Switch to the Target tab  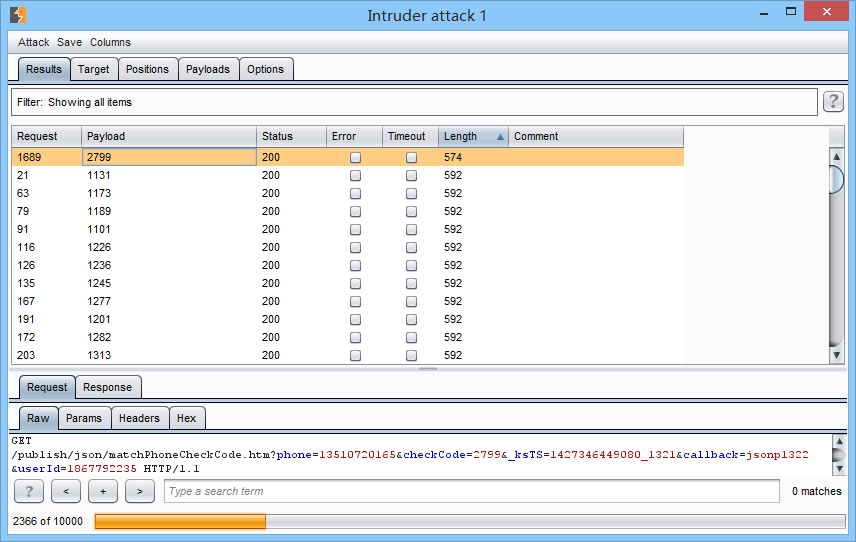[x=93, y=69]
